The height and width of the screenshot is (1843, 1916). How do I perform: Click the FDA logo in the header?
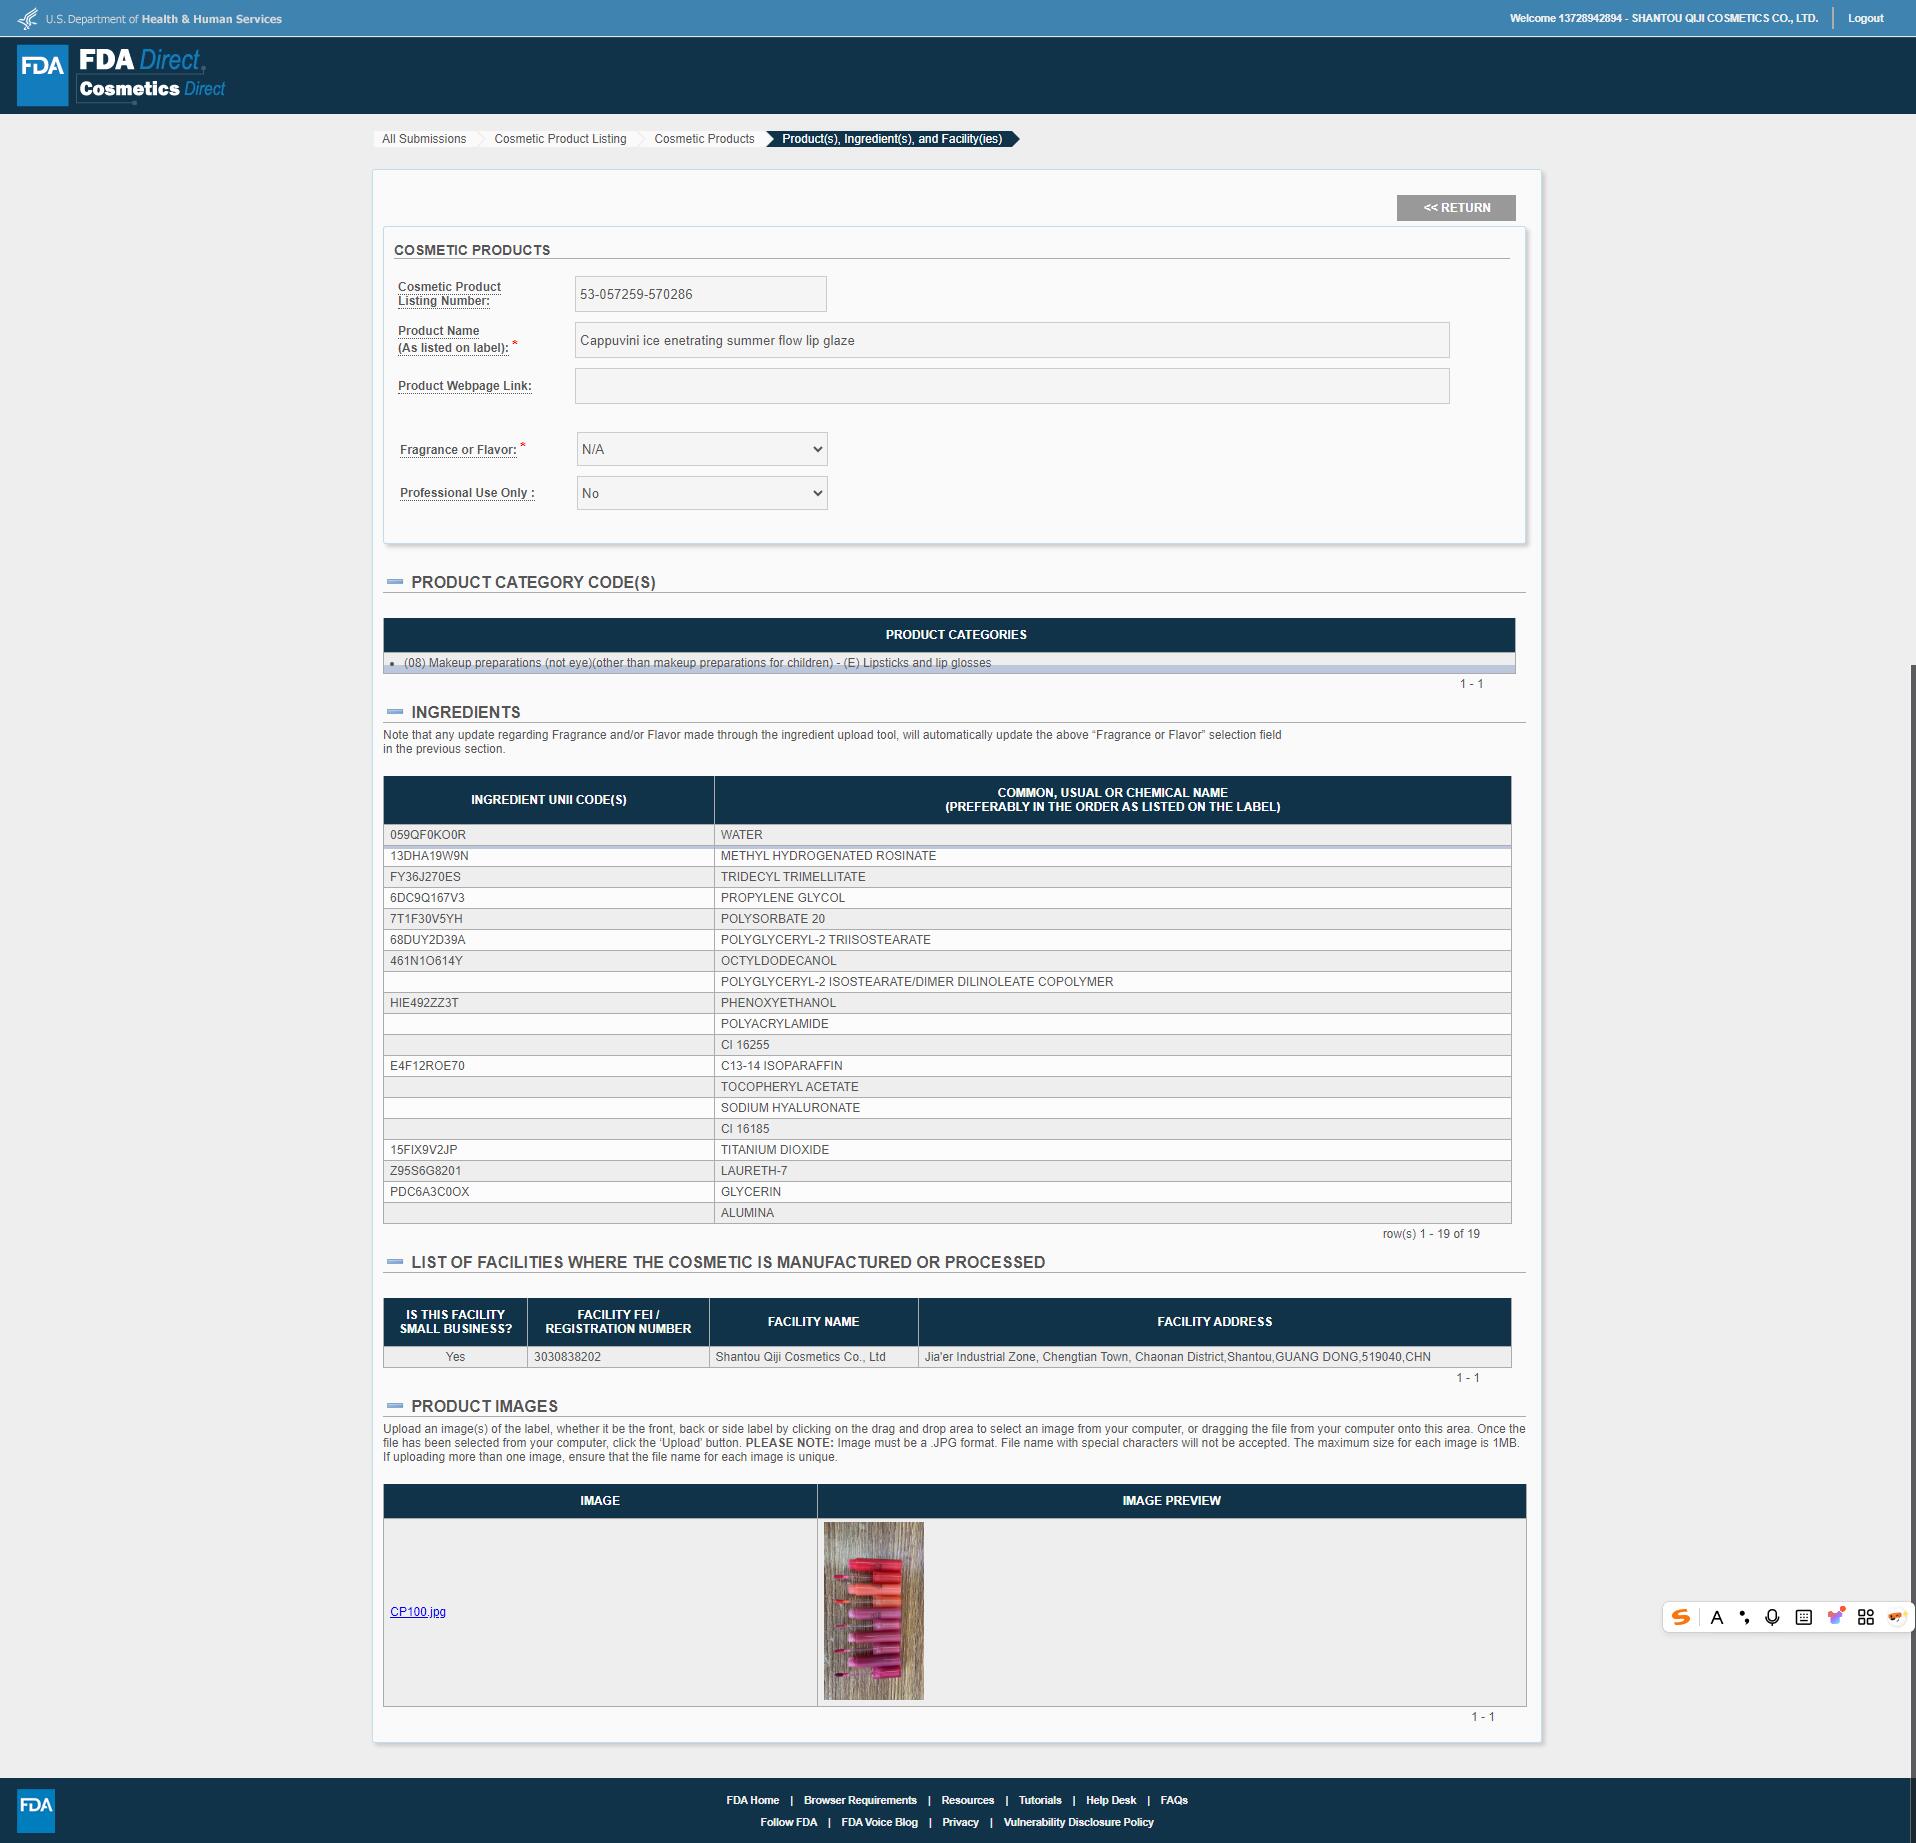point(42,75)
